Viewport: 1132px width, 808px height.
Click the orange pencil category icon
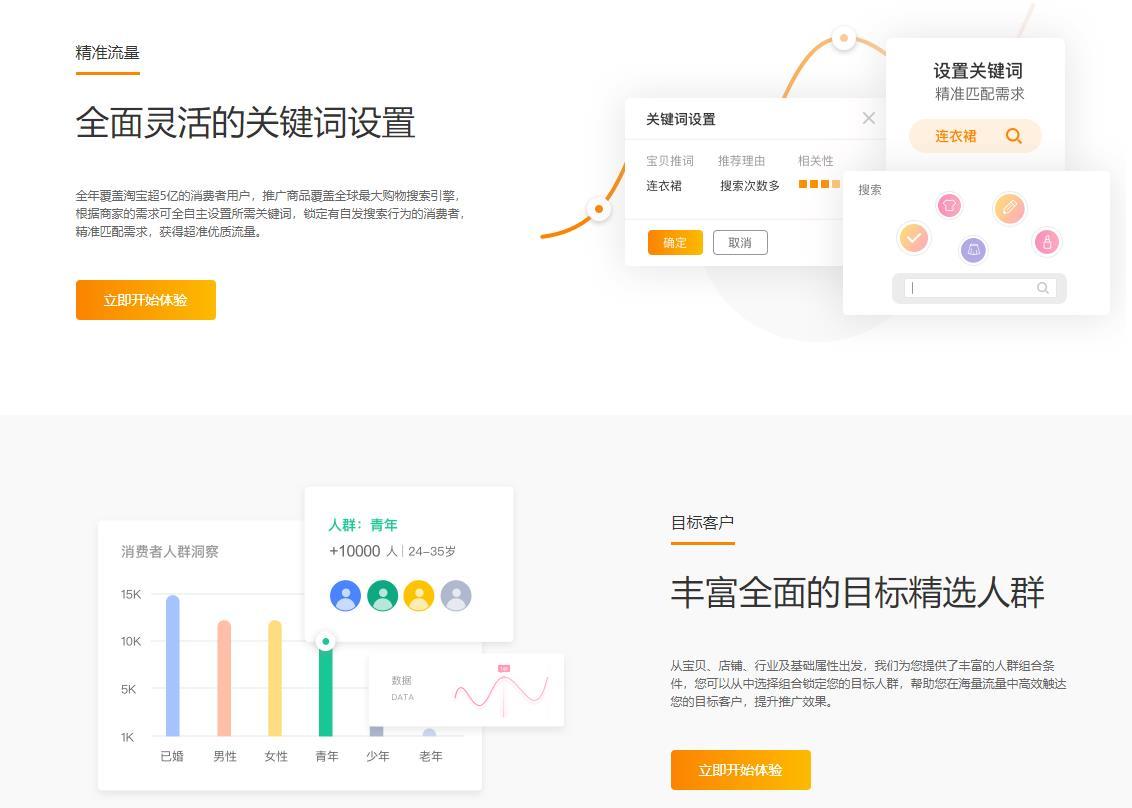[1009, 208]
